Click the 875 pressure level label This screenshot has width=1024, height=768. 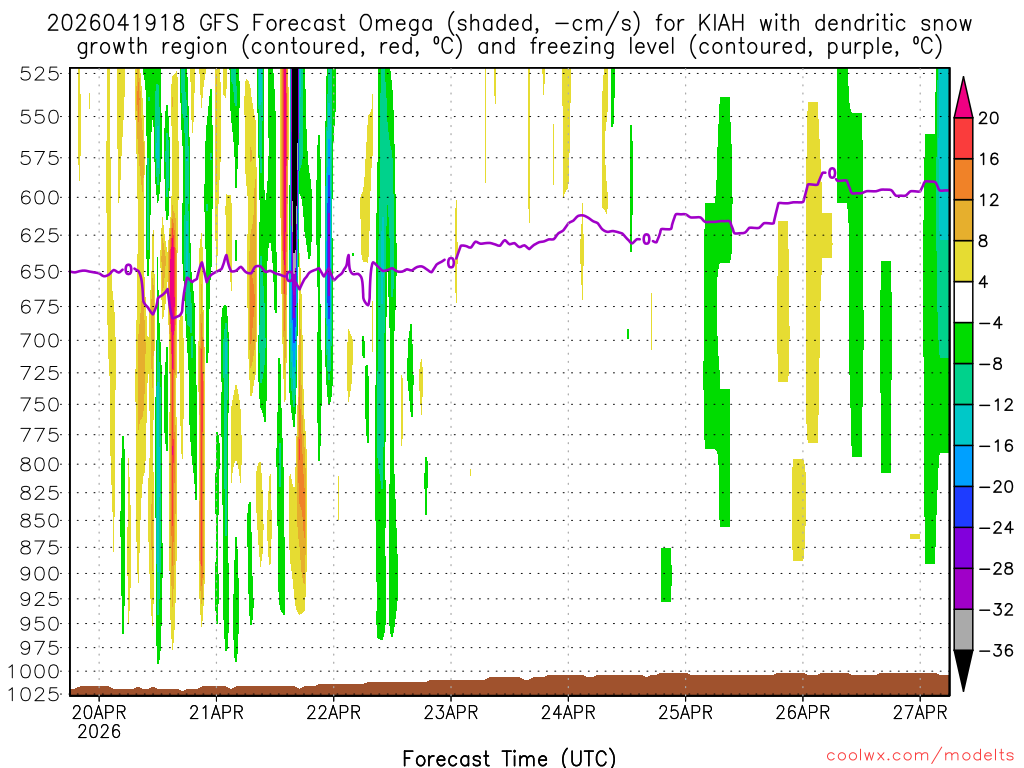click(40, 547)
